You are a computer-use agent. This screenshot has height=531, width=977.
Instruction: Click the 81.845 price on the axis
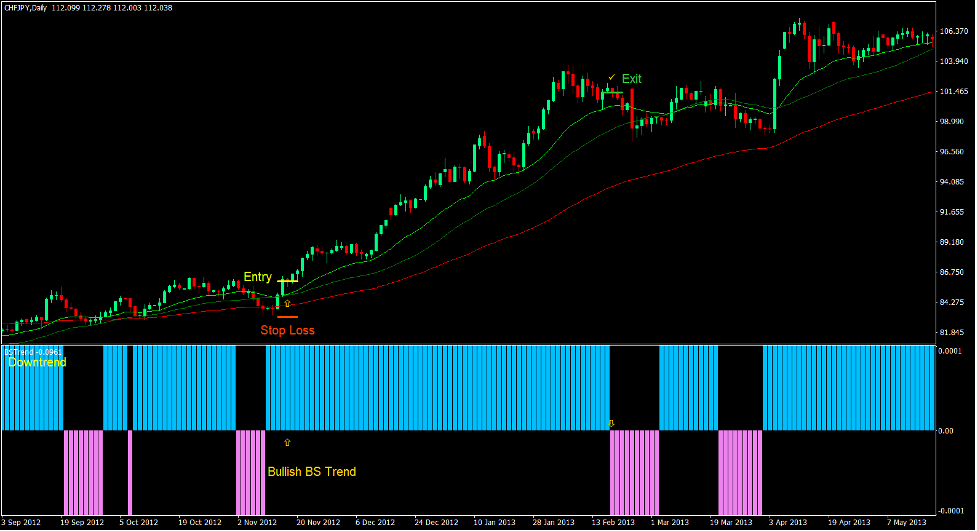click(956, 332)
